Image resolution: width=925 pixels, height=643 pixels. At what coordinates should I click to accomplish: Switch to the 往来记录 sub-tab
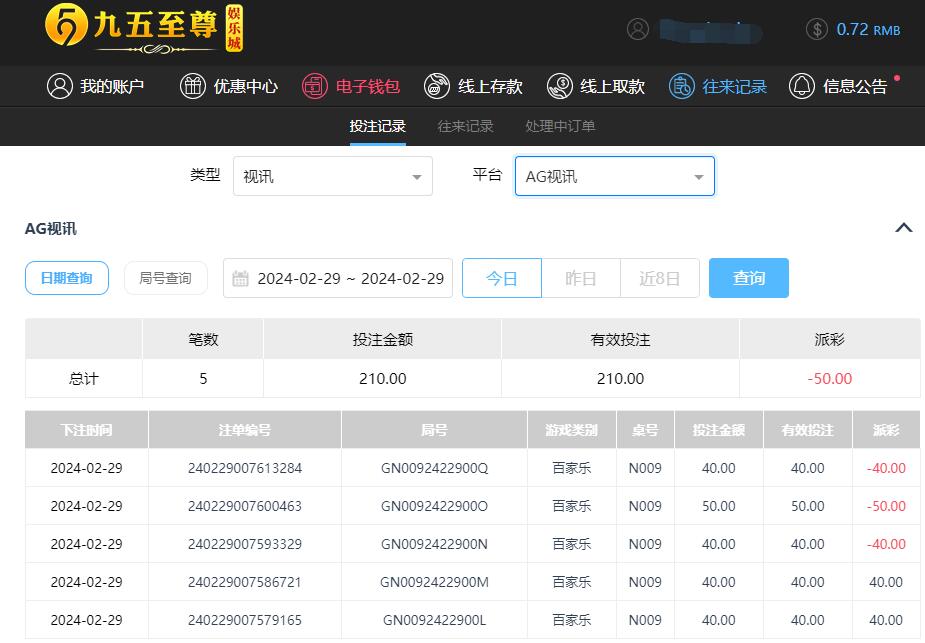[465, 126]
